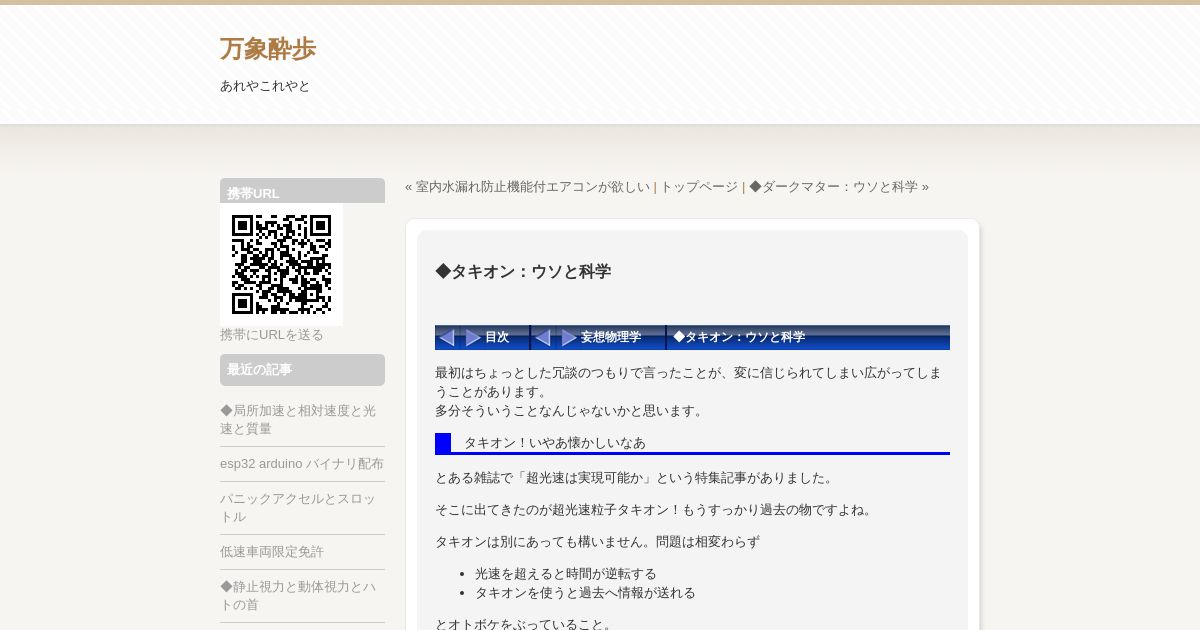Click the 最近の記事 sidebar header

click(302, 370)
